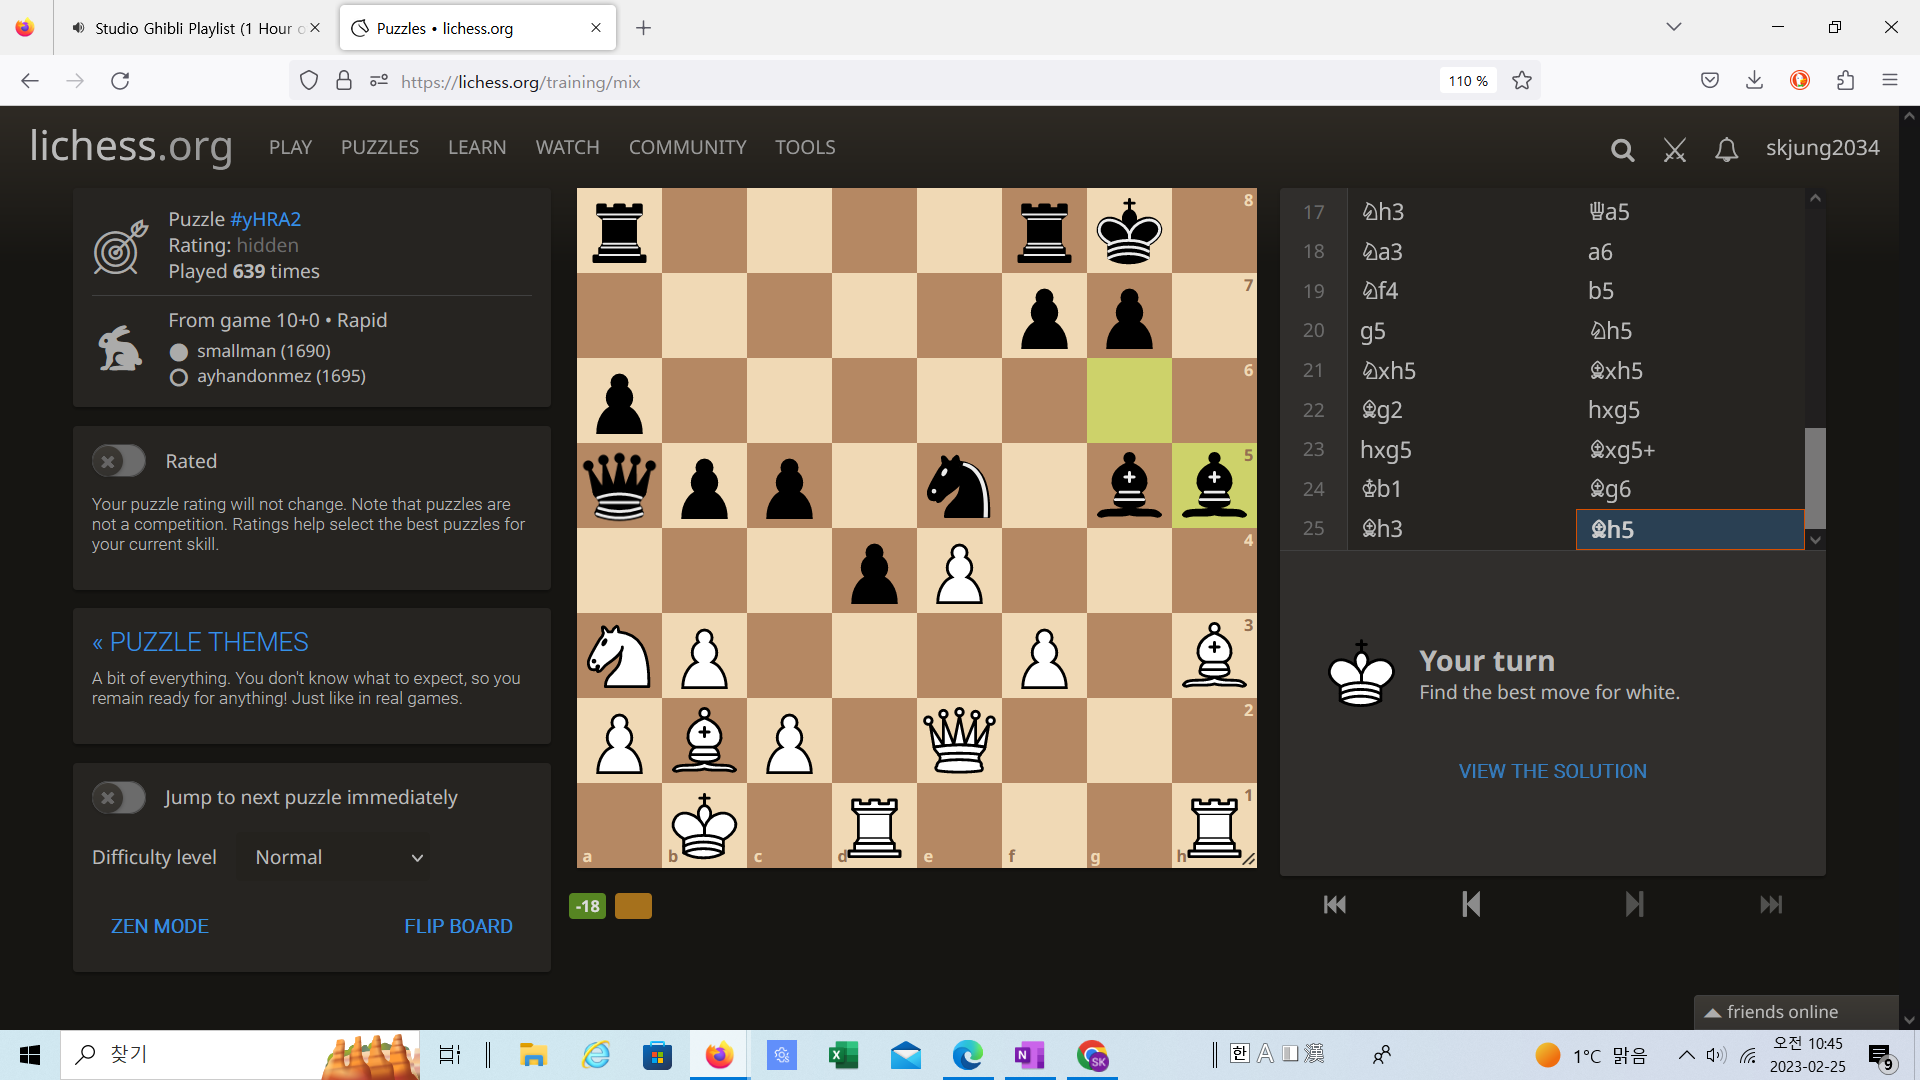This screenshot has width=1920, height=1080.
Task: Click the black bishop on h5
Action: 1214,486
